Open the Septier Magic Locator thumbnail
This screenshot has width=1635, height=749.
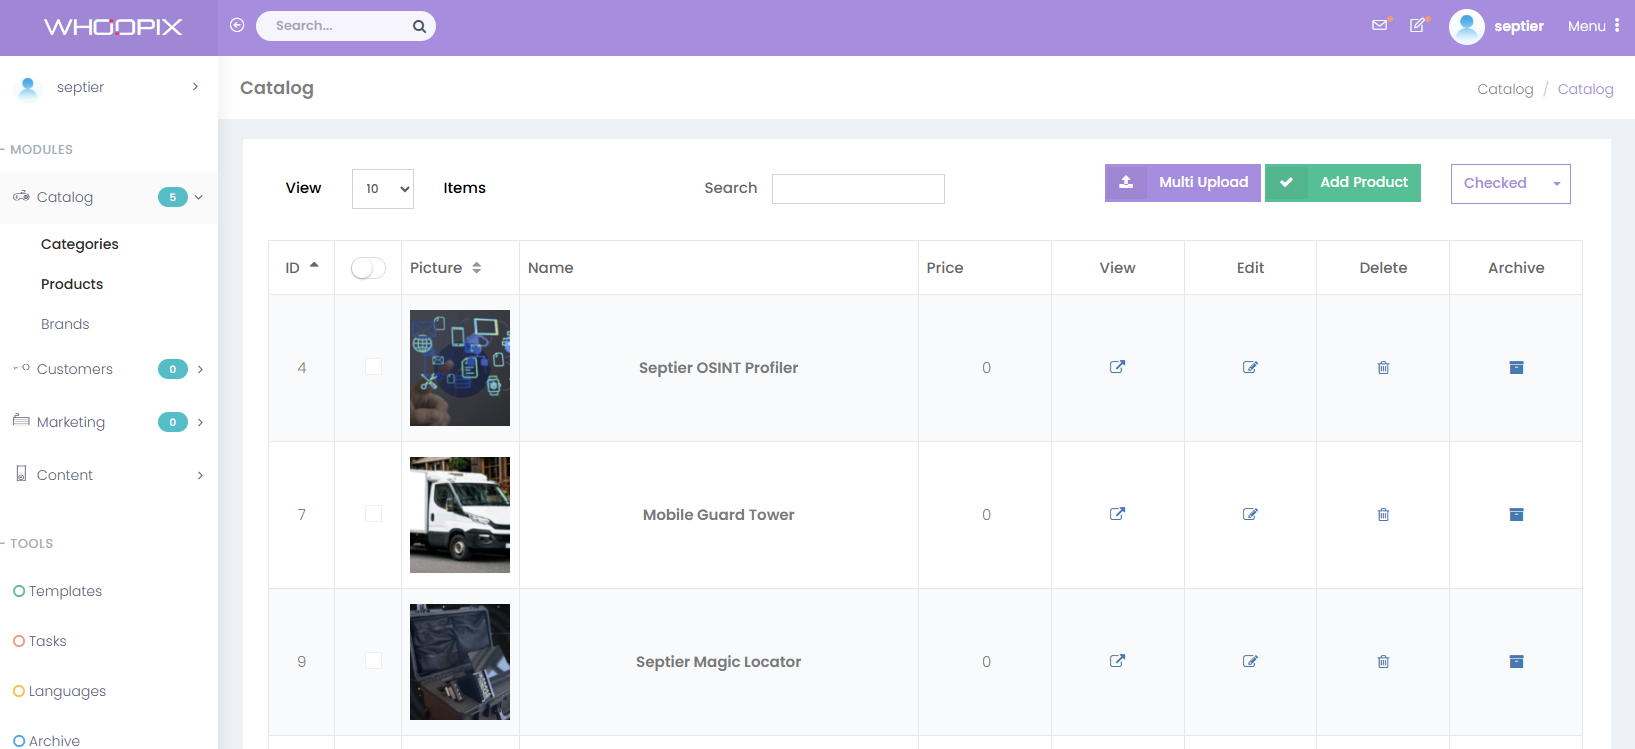pyautogui.click(x=460, y=662)
